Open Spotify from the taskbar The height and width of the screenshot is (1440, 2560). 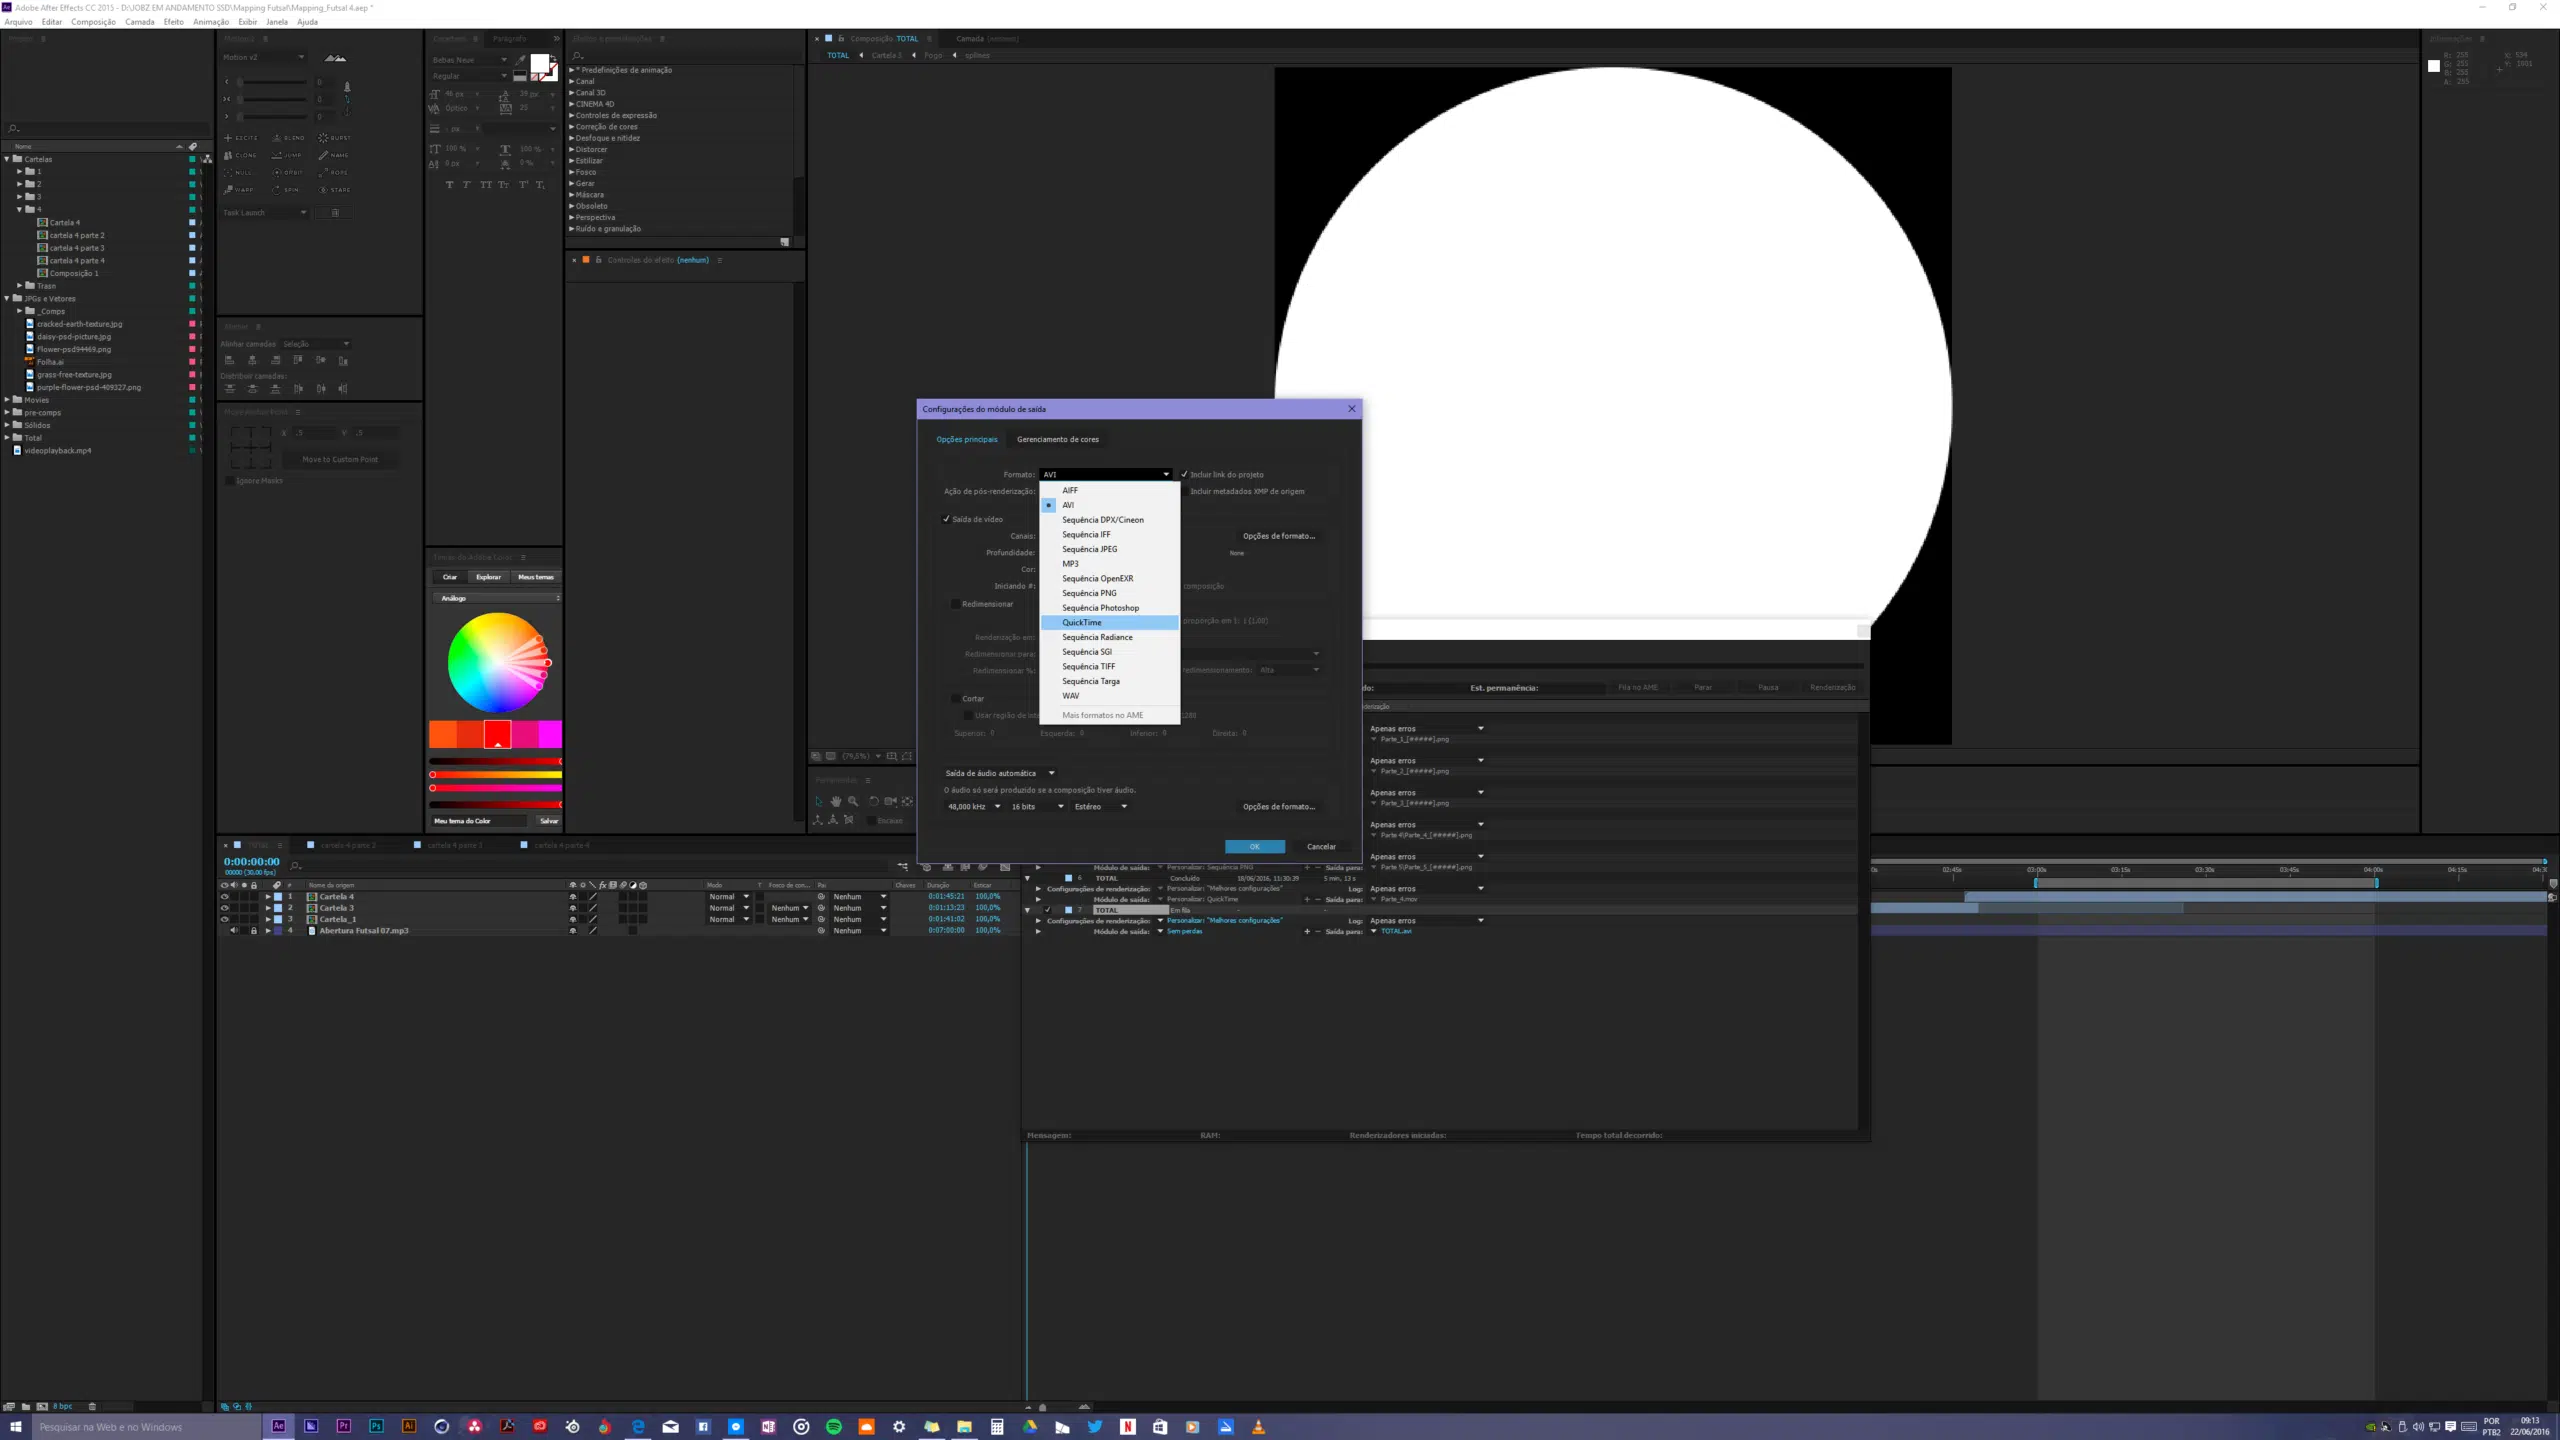(833, 1427)
